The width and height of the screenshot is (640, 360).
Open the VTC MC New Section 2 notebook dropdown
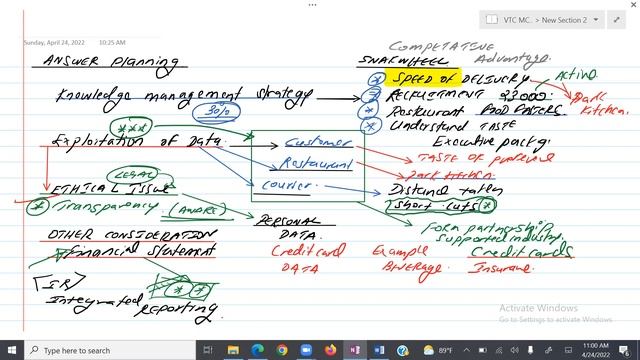(x=542, y=20)
